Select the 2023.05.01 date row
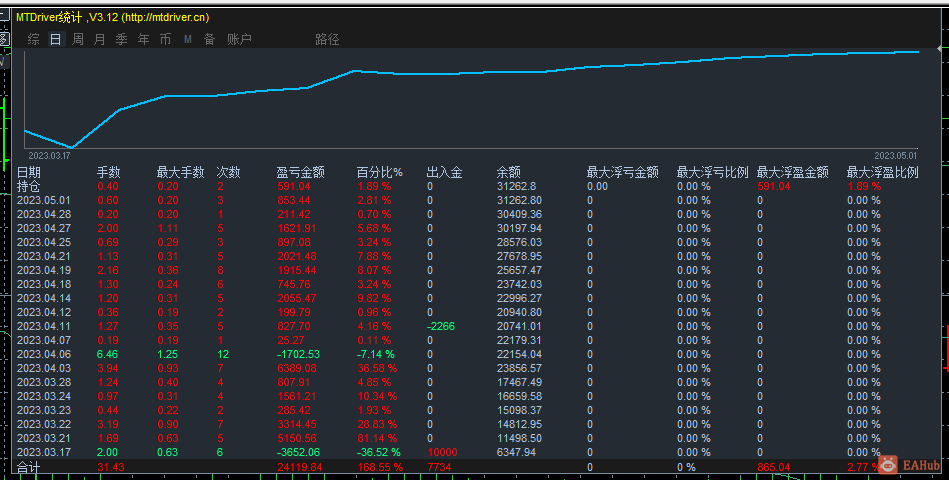 tap(44, 200)
